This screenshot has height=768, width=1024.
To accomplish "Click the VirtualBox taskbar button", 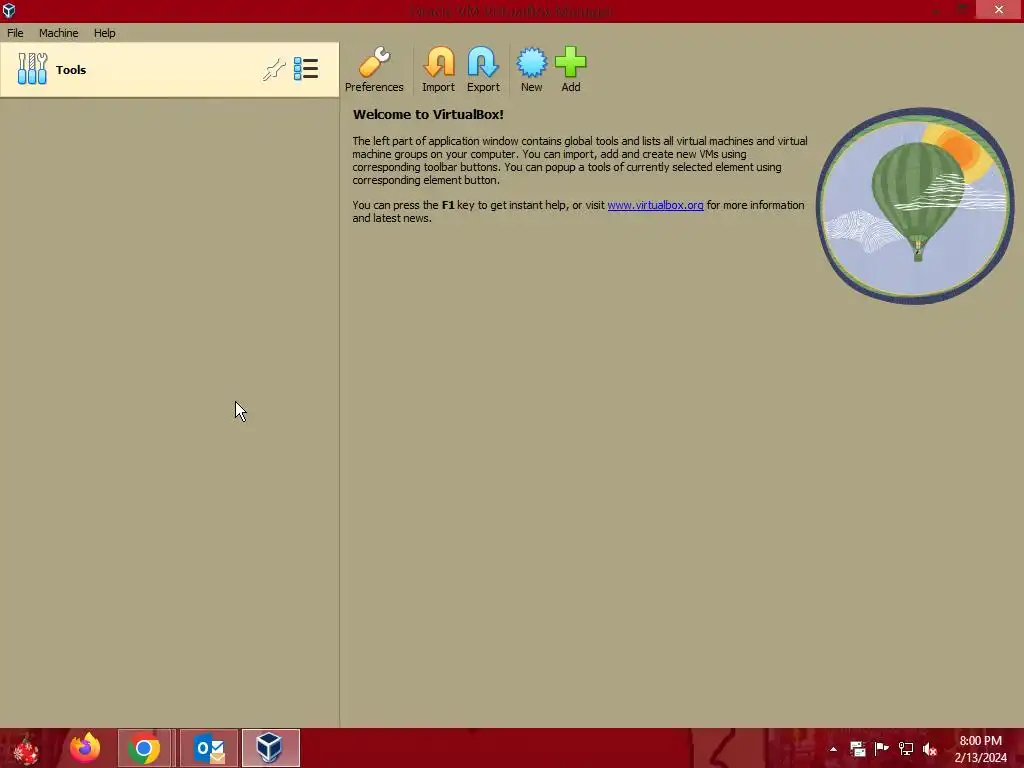I will coord(270,748).
